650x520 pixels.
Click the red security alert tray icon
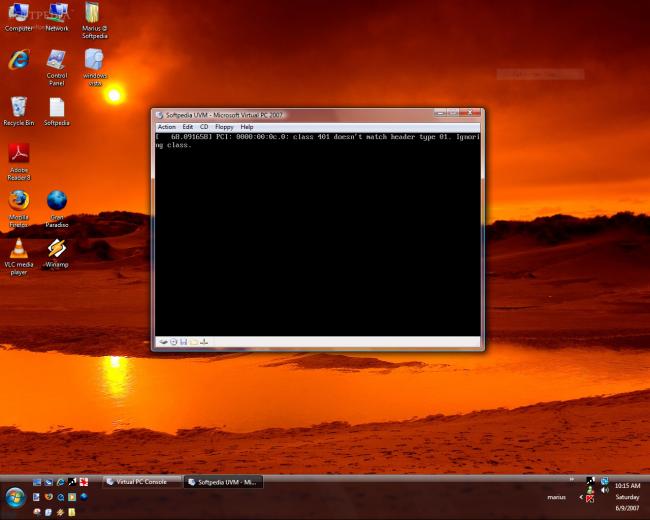590,499
